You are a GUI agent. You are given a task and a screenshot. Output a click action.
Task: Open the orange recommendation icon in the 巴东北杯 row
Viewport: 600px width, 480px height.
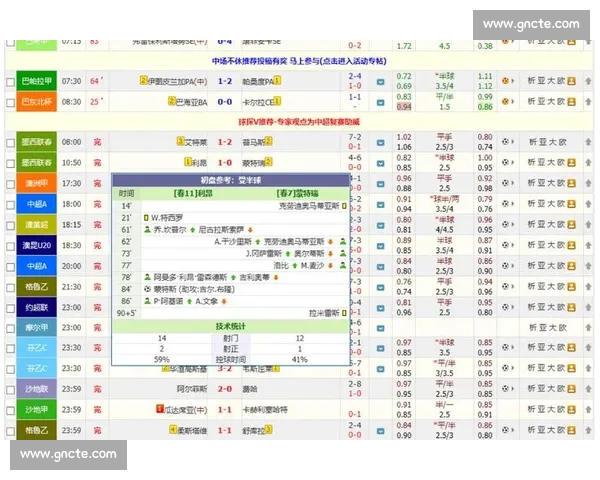[x=571, y=102]
